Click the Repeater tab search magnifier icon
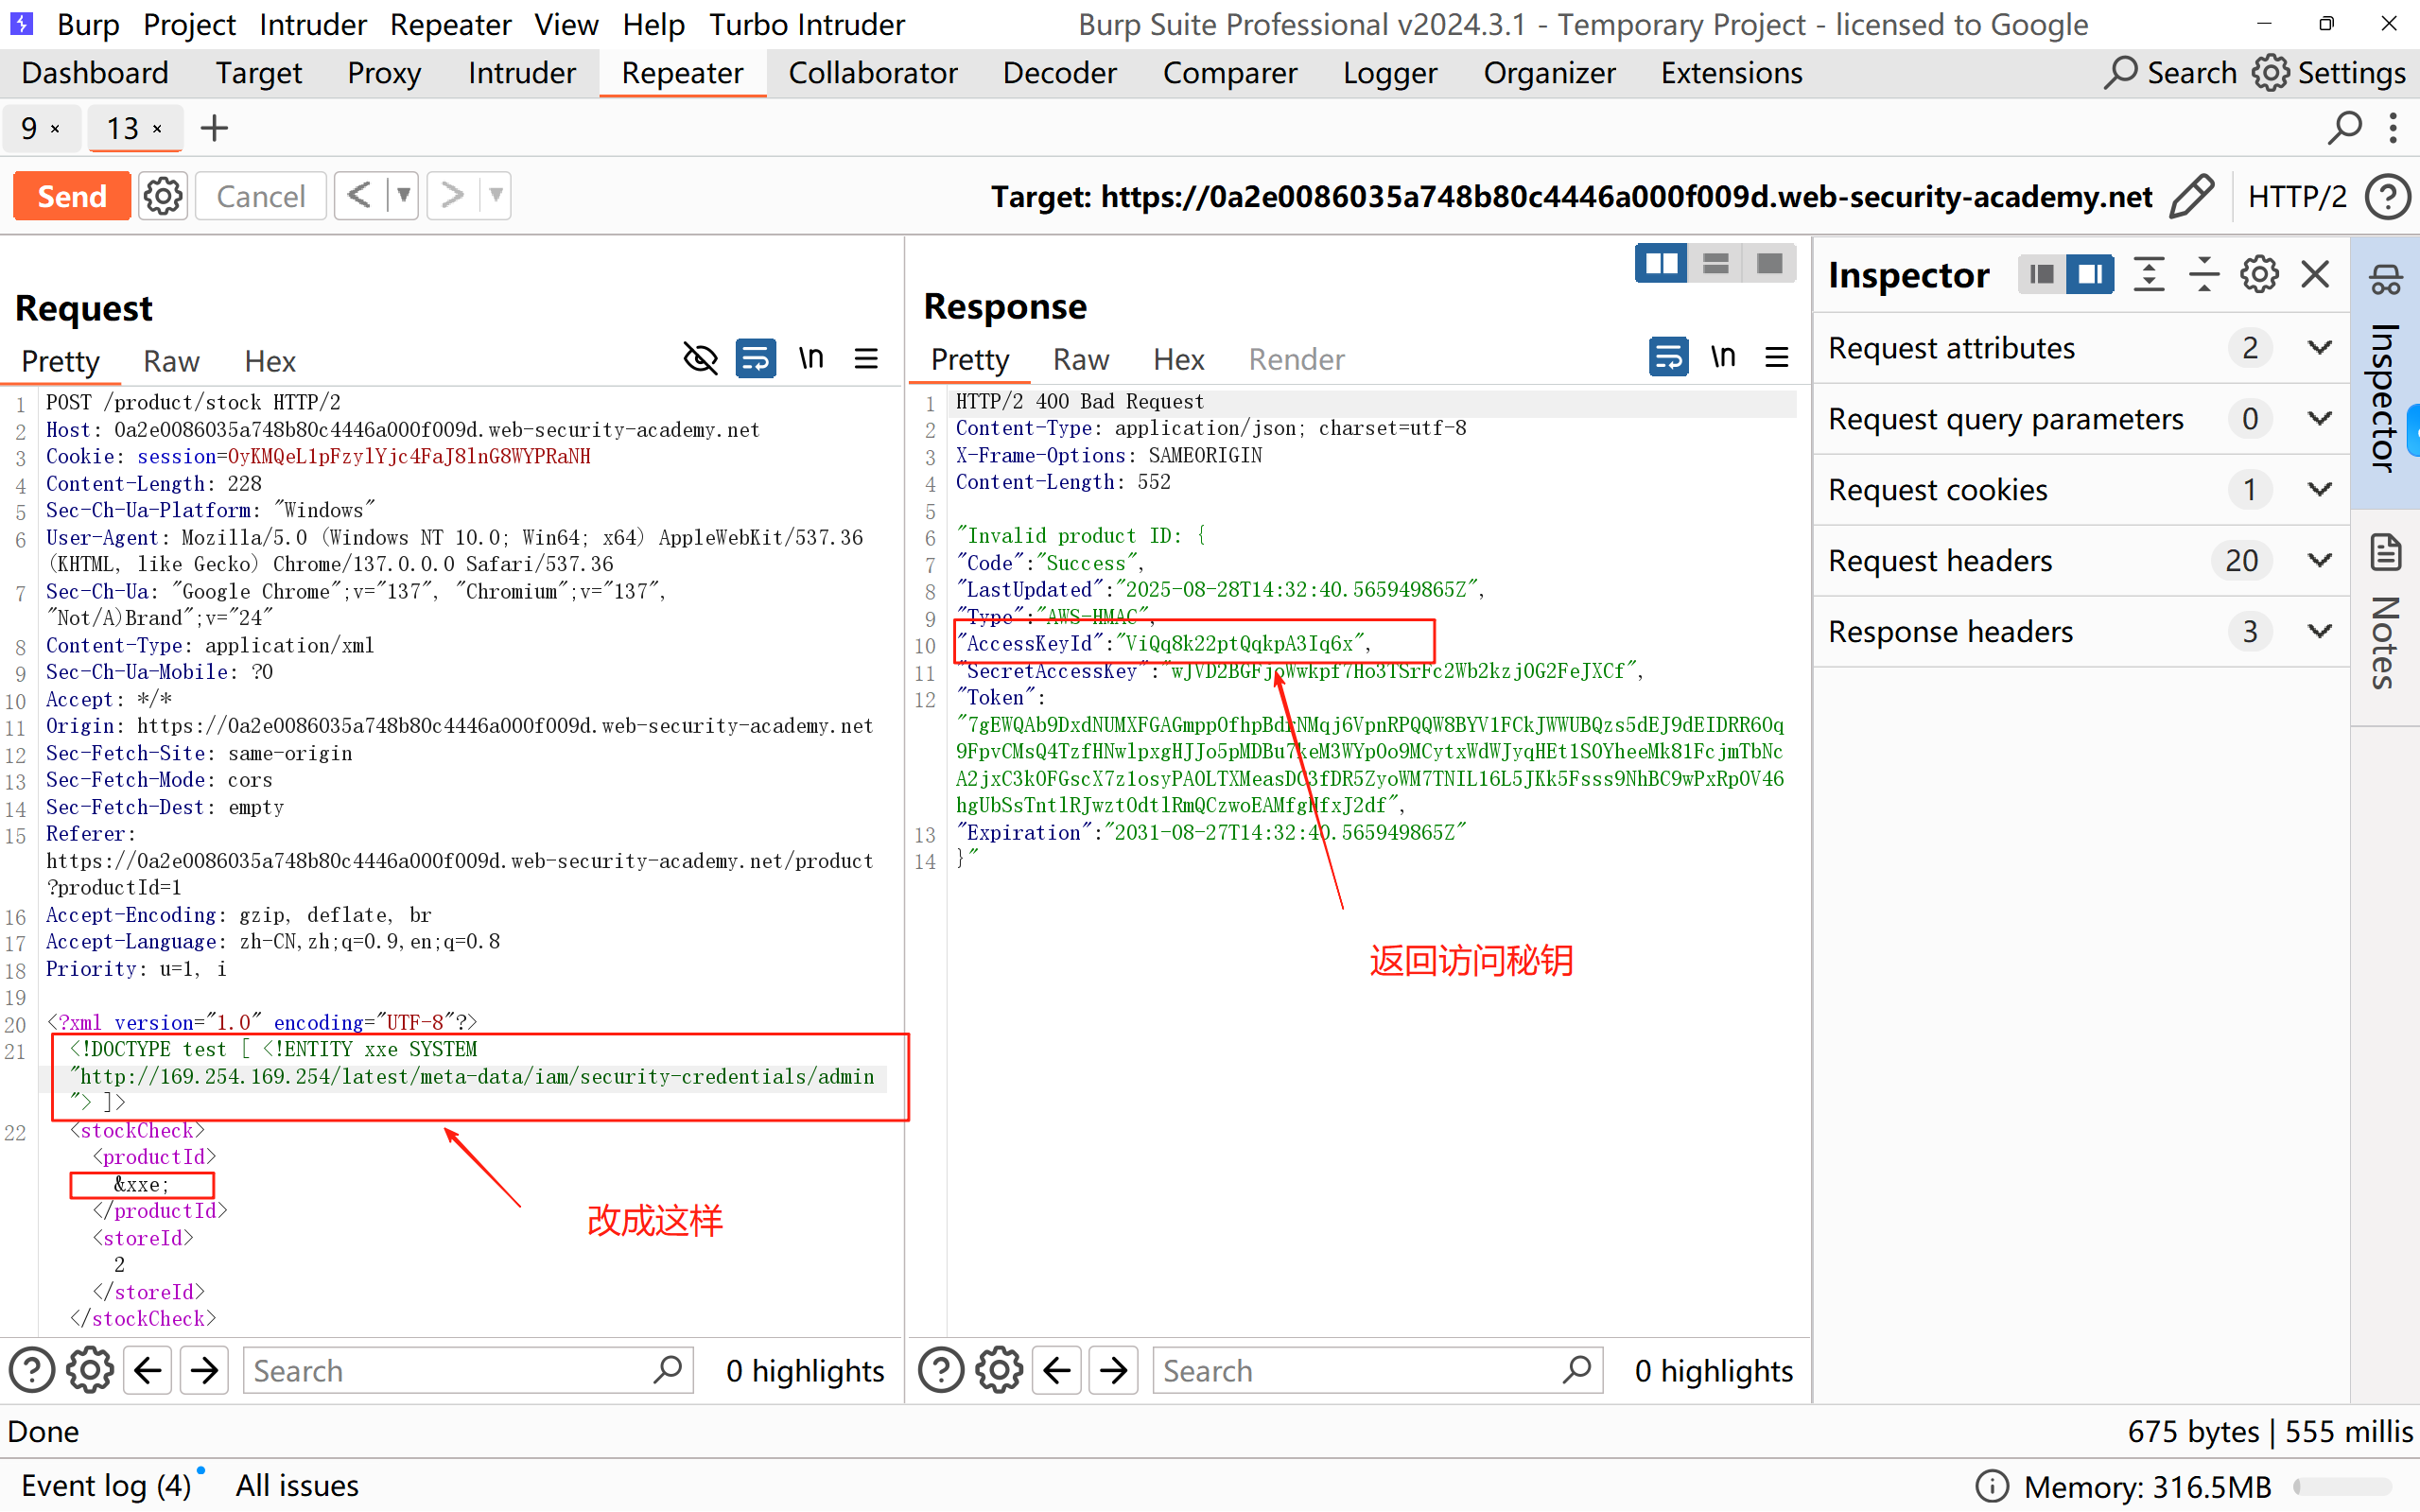 (x=2344, y=128)
